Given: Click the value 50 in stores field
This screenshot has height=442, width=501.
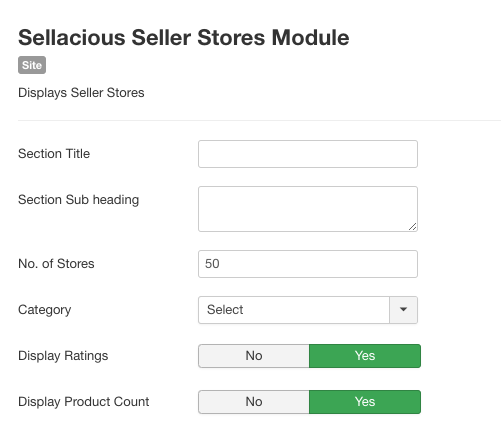Looking at the screenshot, I should (212, 264).
